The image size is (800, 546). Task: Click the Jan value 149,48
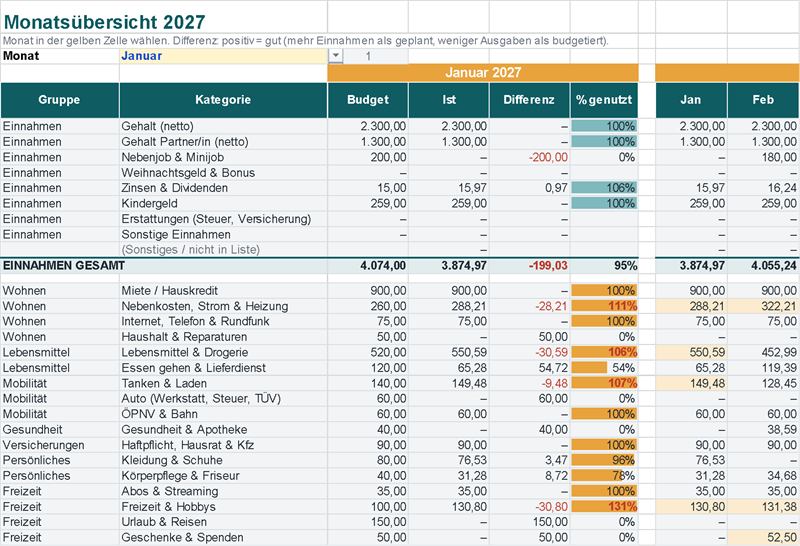pyautogui.click(x=691, y=383)
